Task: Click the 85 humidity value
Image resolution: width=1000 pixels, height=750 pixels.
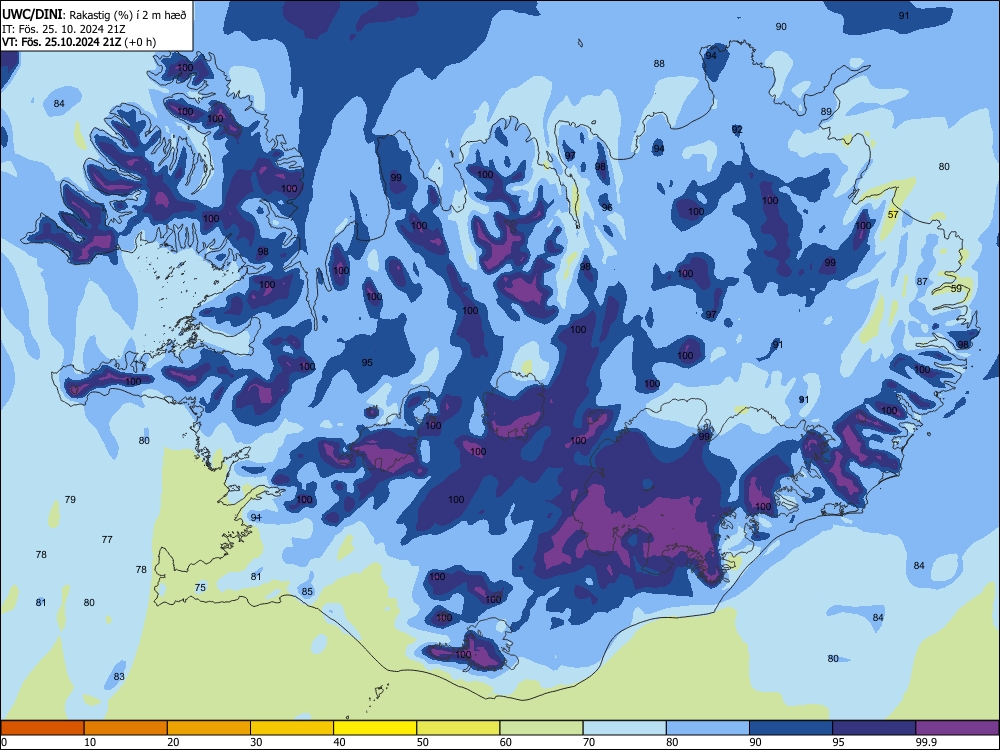Action: pyautogui.click(x=307, y=592)
